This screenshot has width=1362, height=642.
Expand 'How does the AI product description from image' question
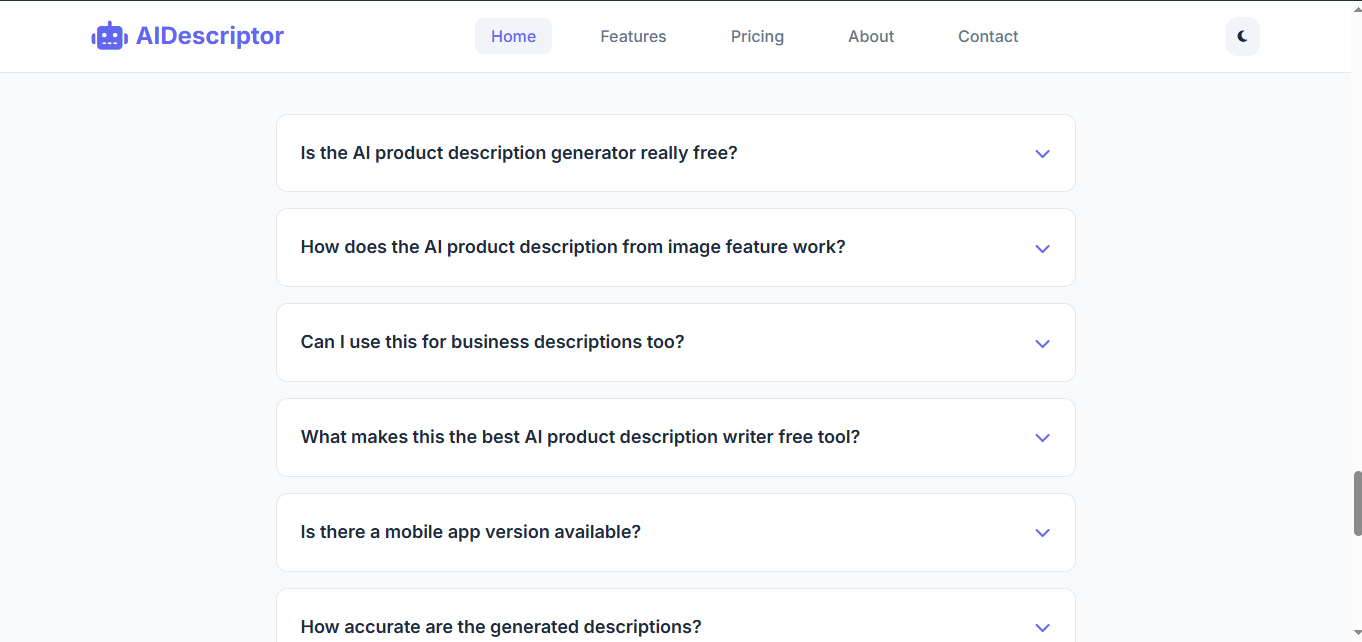coord(573,247)
